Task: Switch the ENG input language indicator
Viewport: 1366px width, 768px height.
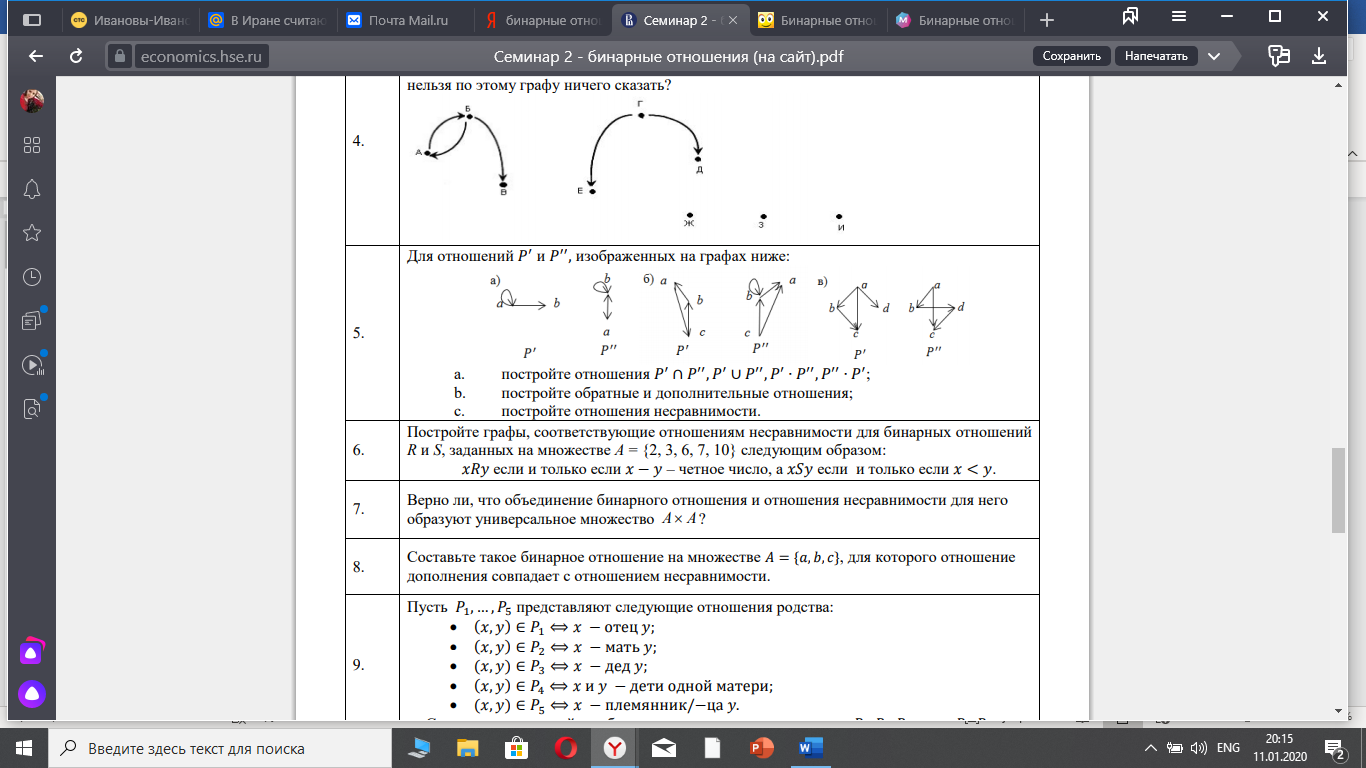Action: pyautogui.click(x=1229, y=748)
